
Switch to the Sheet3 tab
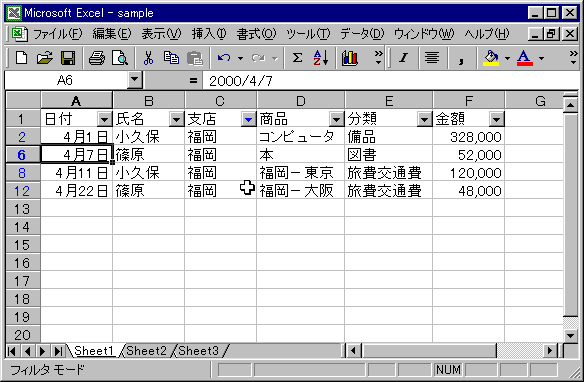click(199, 351)
